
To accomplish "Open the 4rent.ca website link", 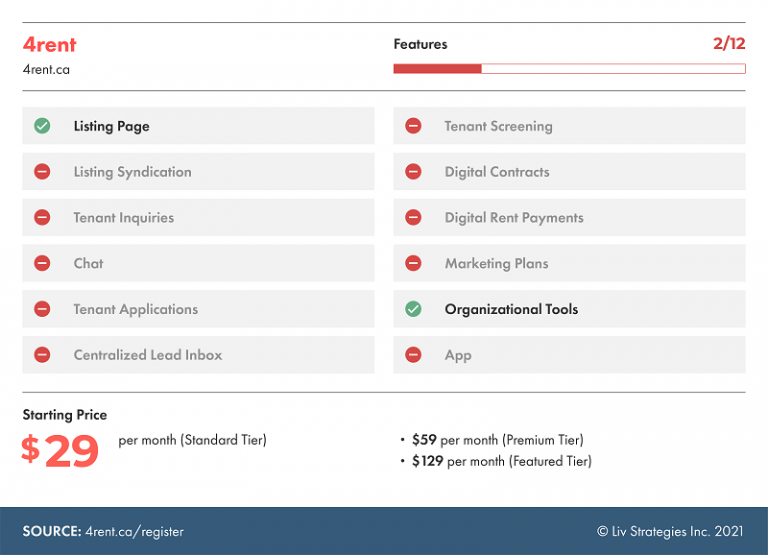I will [x=46, y=70].
